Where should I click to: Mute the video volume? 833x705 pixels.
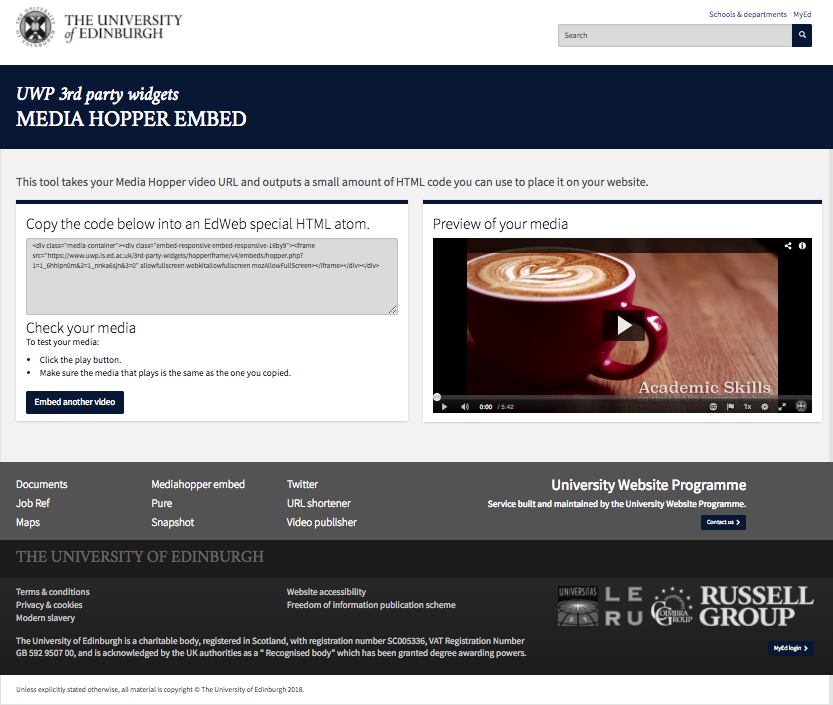point(465,407)
